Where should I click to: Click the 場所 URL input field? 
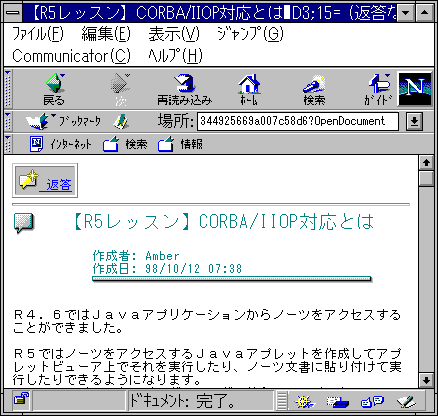click(298, 121)
